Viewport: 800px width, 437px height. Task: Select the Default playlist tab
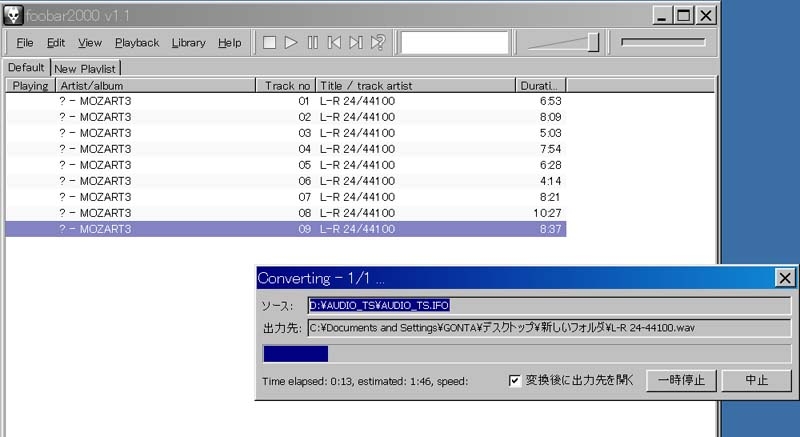pyautogui.click(x=26, y=67)
